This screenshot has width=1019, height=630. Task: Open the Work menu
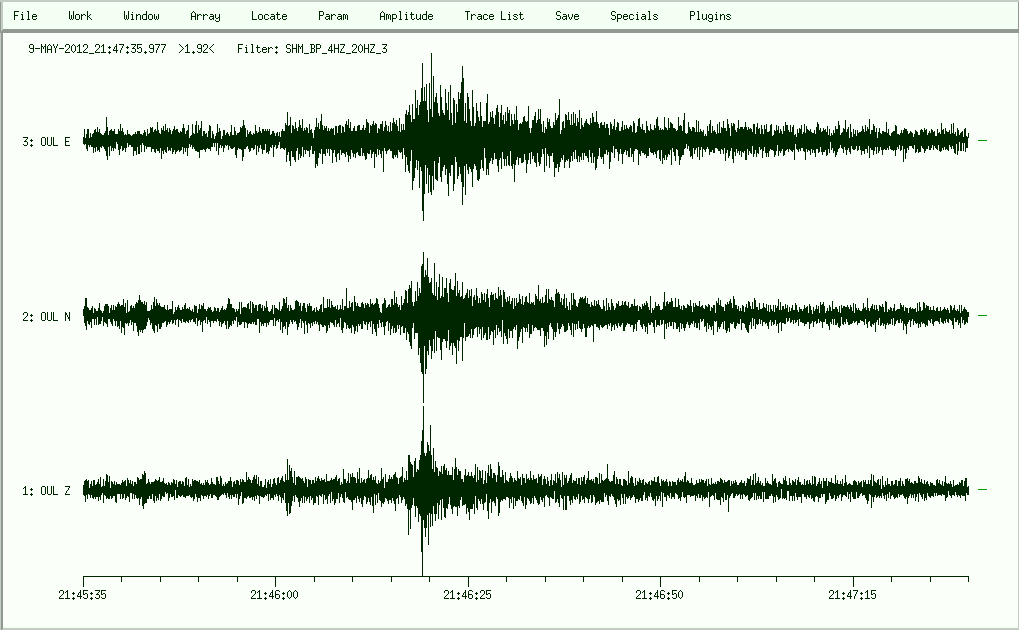(x=80, y=16)
